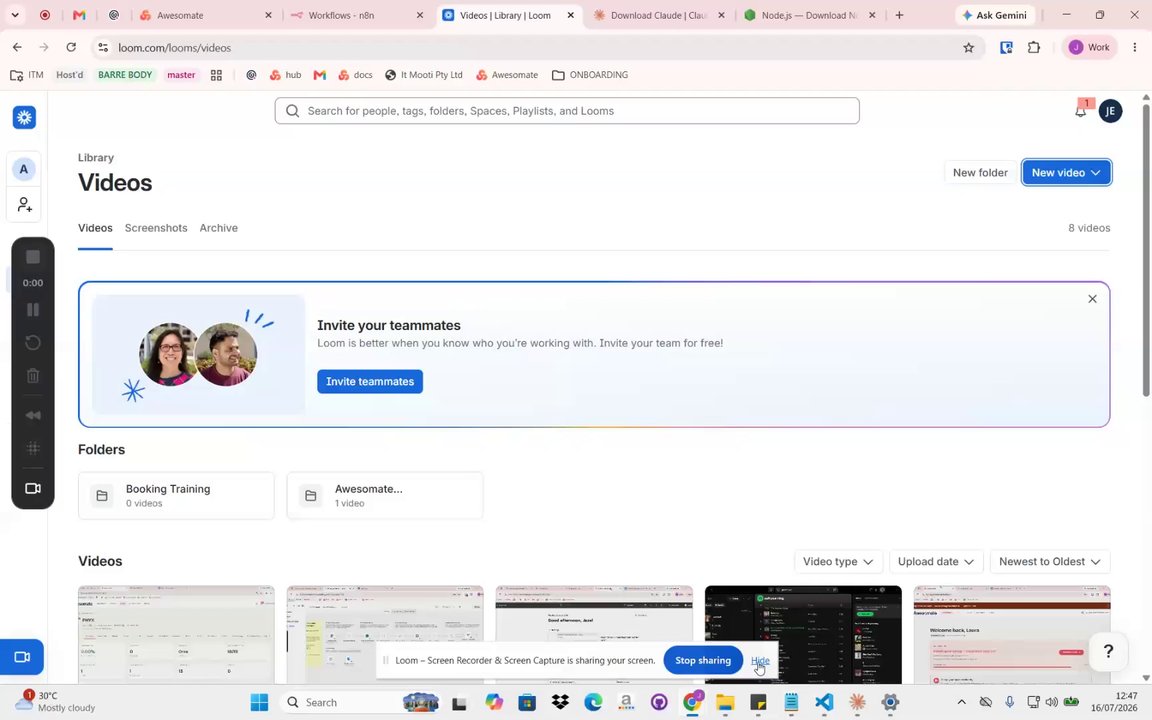Click the rewind icon in recording bar

coord(33,415)
